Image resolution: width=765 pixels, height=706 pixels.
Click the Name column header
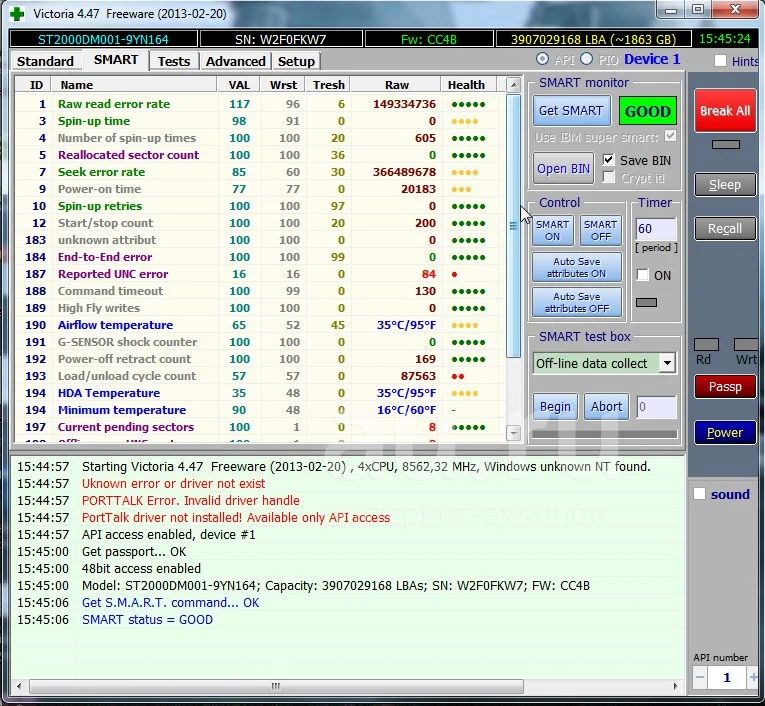click(x=134, y=84)
